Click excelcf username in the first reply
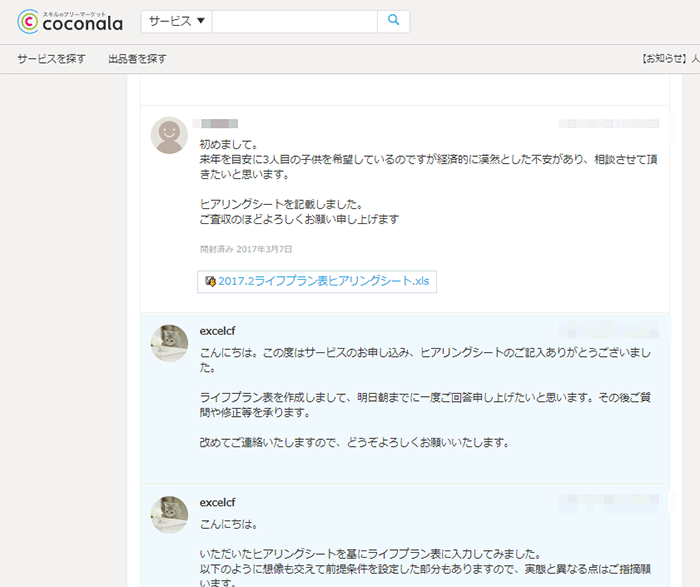Image resolution: width=700 pixels, height=587 pixels. [x=217, y=331]
